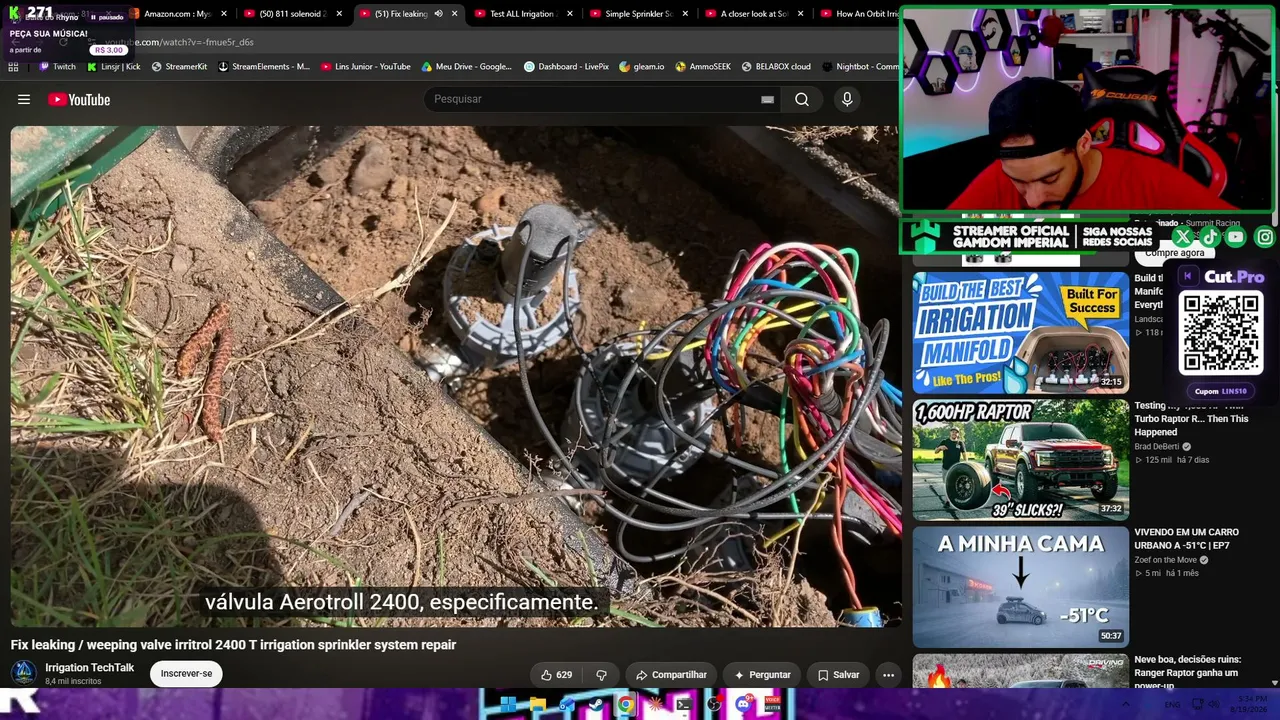The image size is (1280, 720).
Task: Open the Irrigation TechTalk channel avatar
Action: point(24,673)
